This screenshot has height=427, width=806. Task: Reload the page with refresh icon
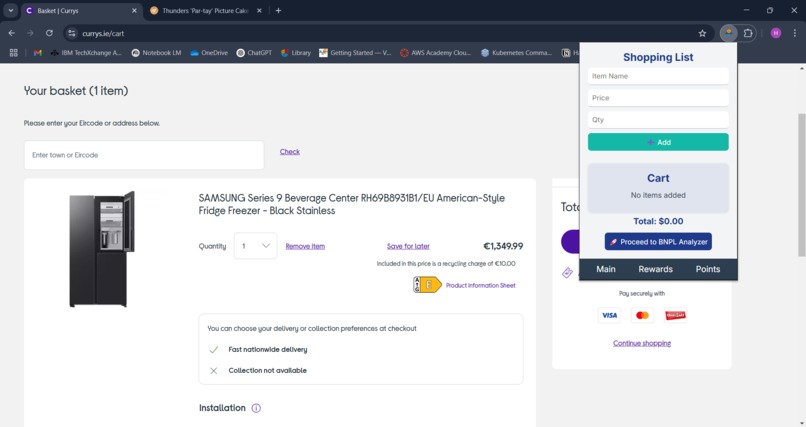coord(49,33)
